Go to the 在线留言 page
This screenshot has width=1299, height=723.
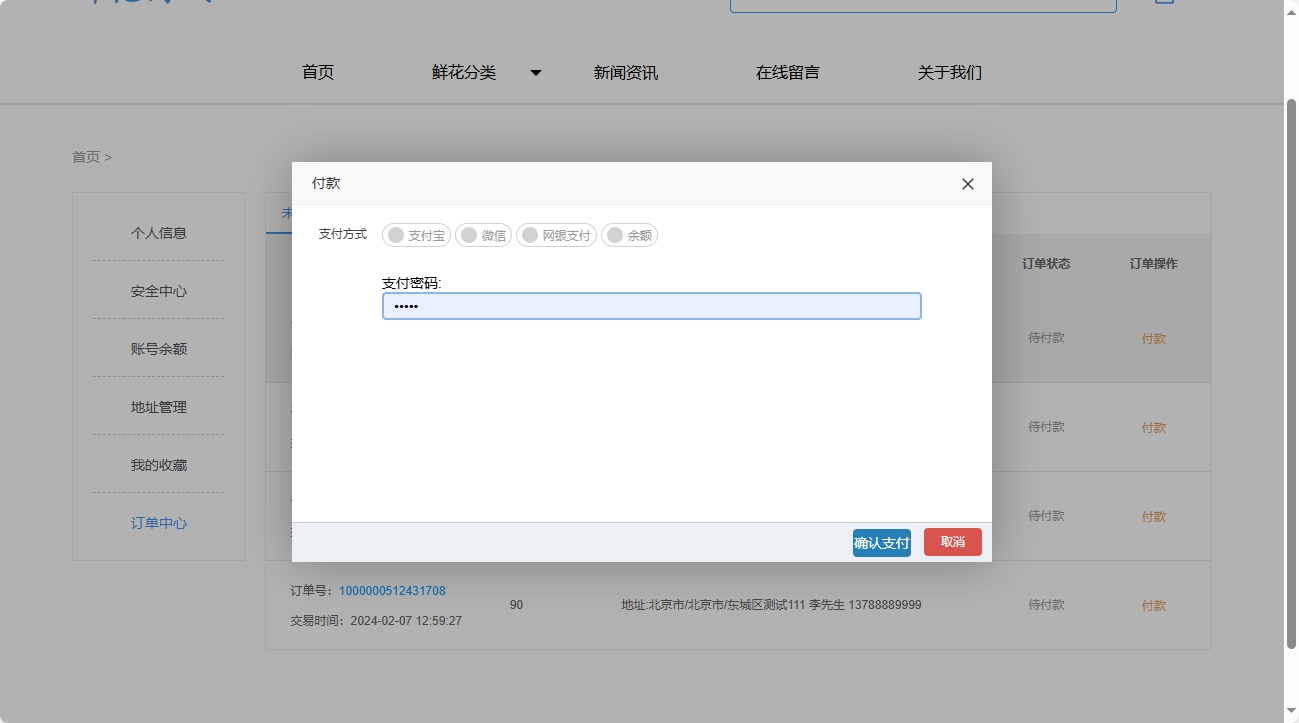(x=786, y=72)
